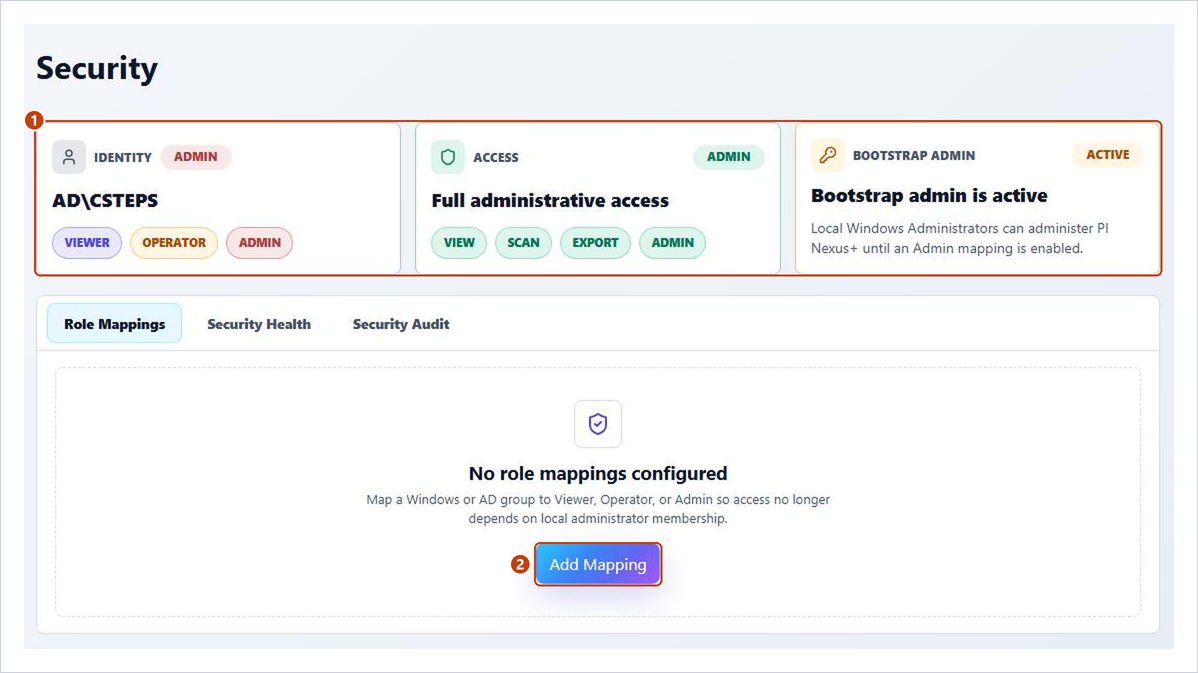Click the AD\CSTEPS identity name
Image resolution: width=1198 pixels, height=673 pixels.
(x=105, y=201)
